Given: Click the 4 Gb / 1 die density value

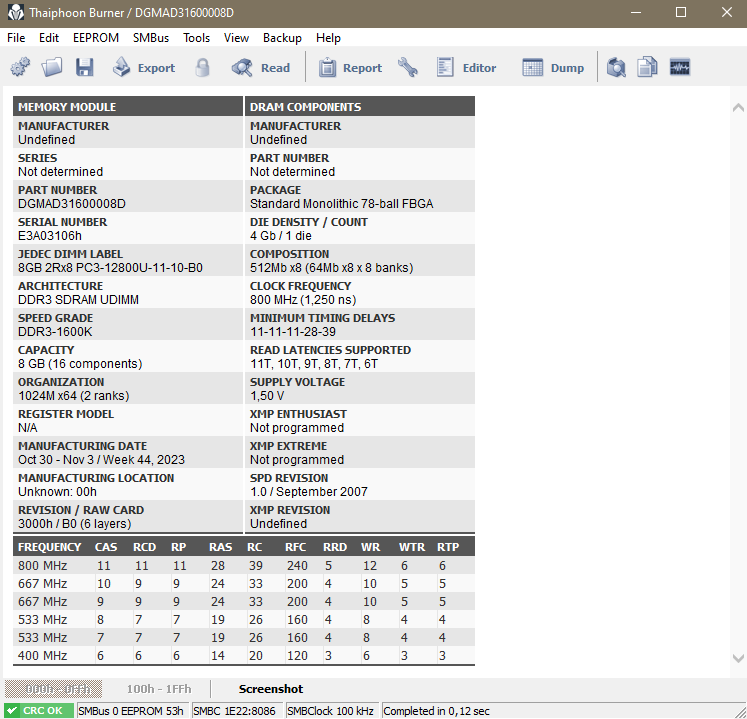Looking at the screenshot, I should (x=281, y=236).
